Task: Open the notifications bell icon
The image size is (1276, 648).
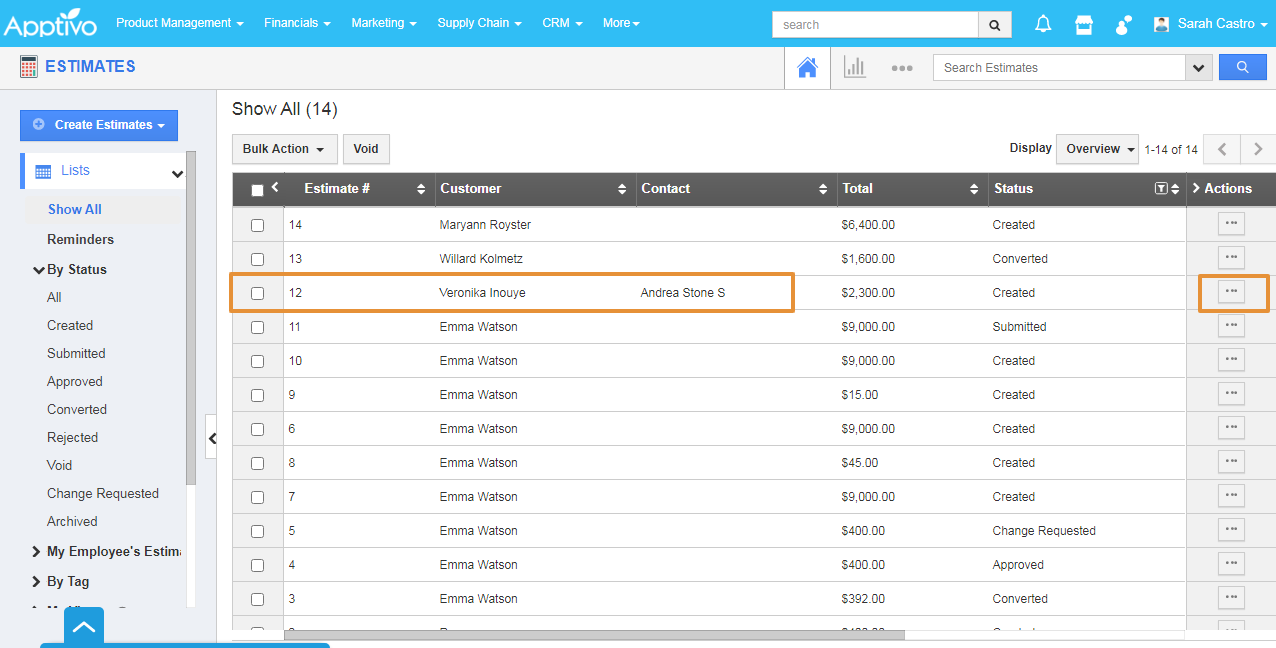Action: click(x=1043, y=24)
